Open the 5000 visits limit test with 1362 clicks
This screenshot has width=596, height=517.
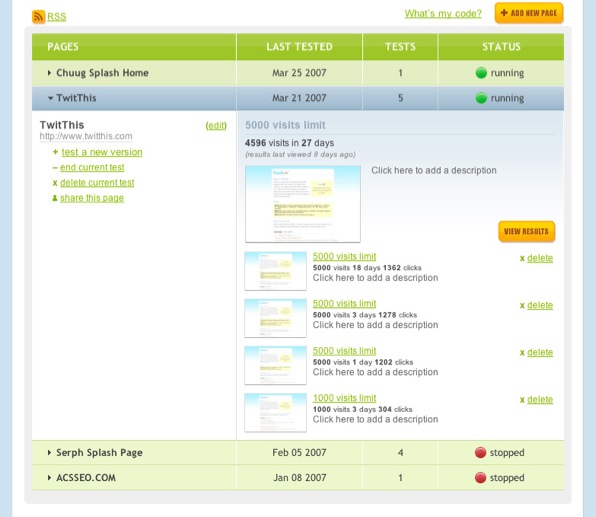344,257
